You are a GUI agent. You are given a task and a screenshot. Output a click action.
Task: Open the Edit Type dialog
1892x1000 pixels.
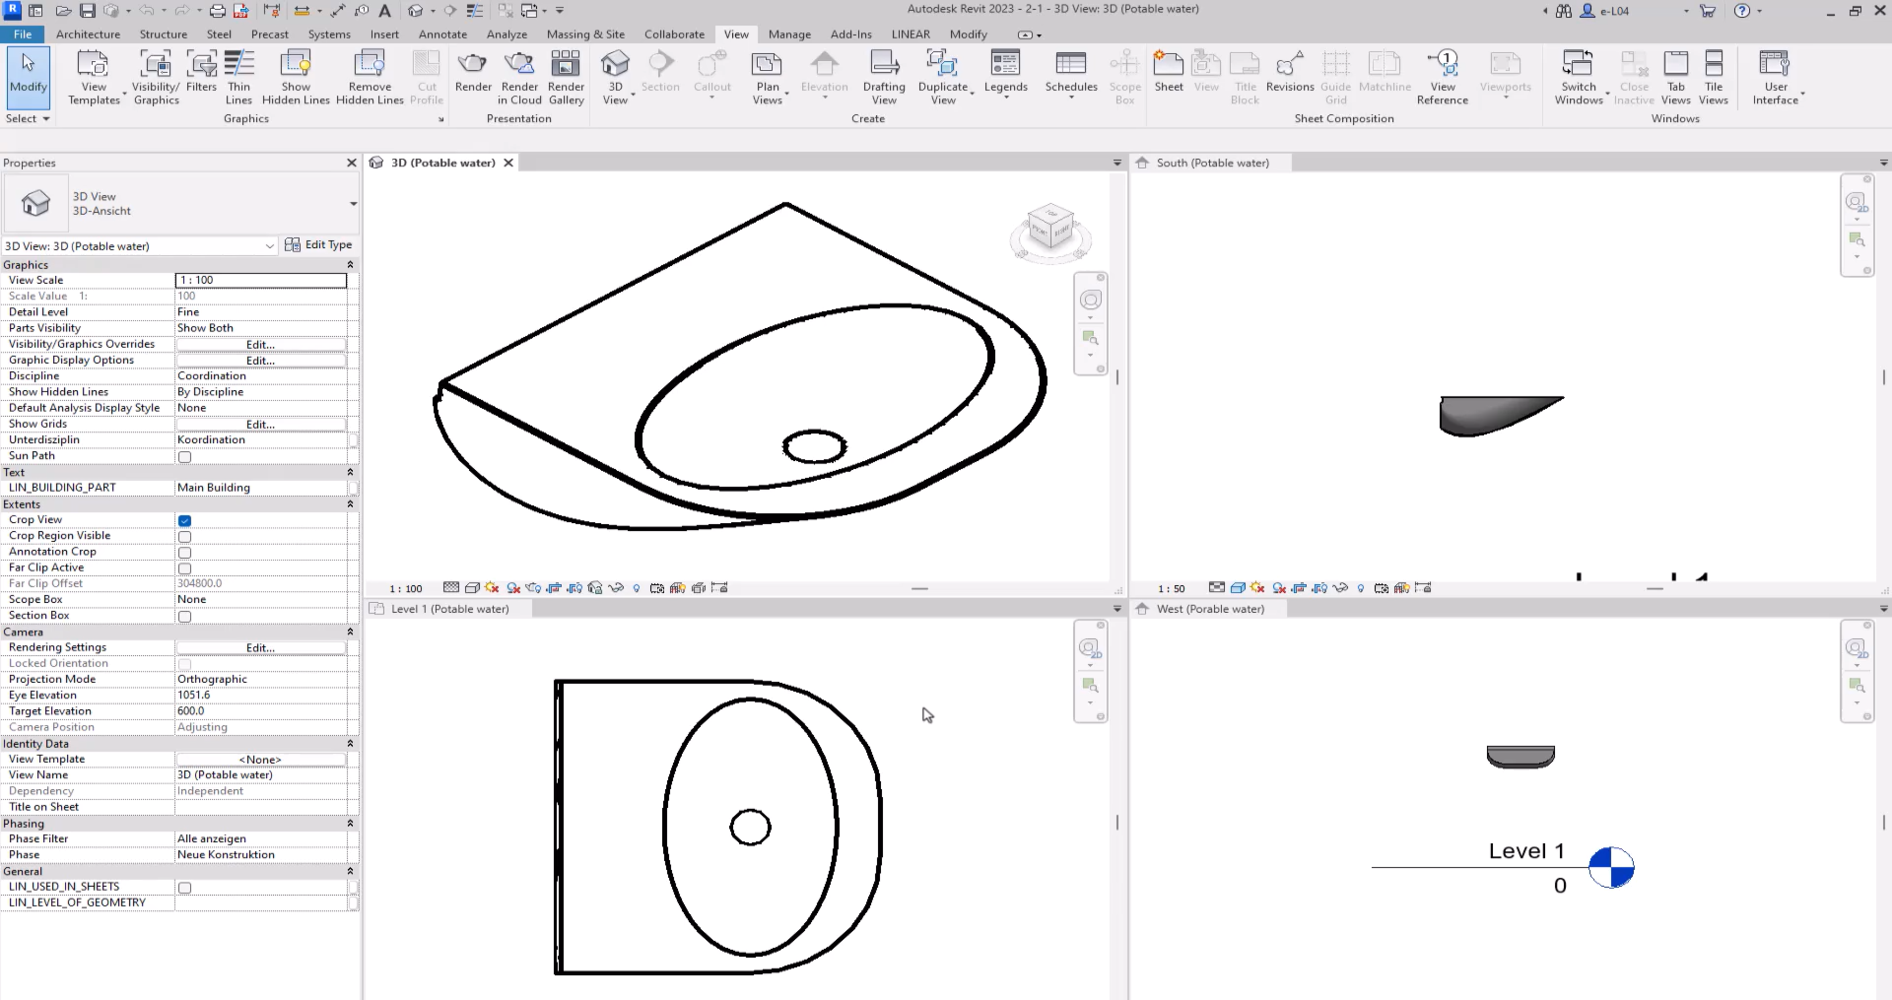click(320, 244)
